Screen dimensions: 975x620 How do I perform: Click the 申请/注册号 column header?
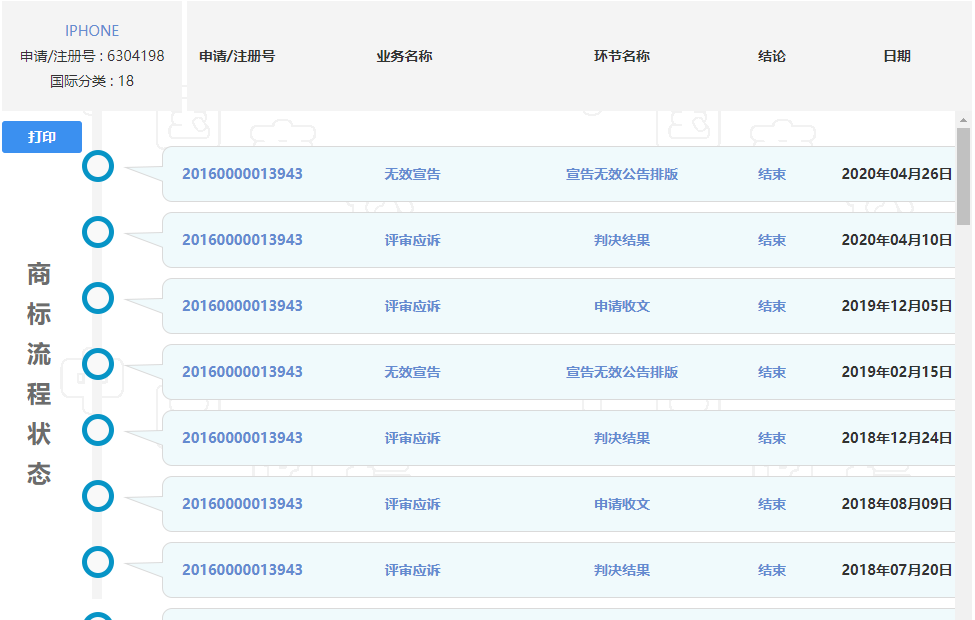point(237,56)
